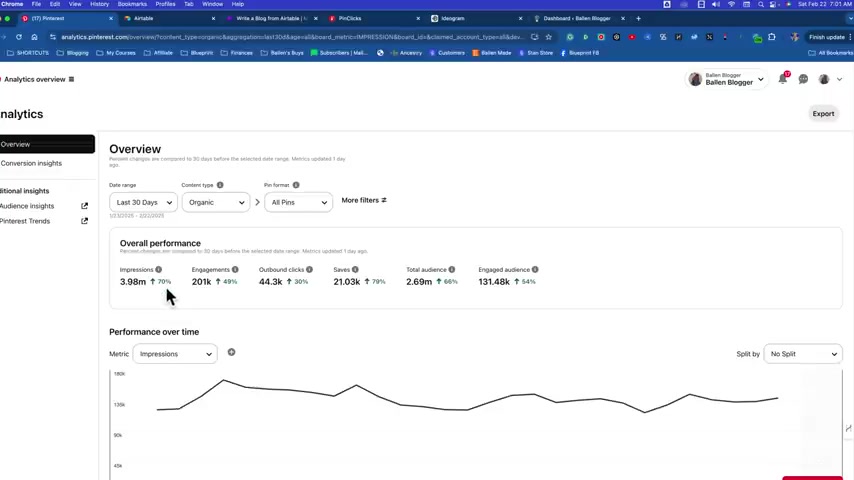Open the Analytics overview hamburger menu icon
854x480 pixels.
[x=71, y=80]
